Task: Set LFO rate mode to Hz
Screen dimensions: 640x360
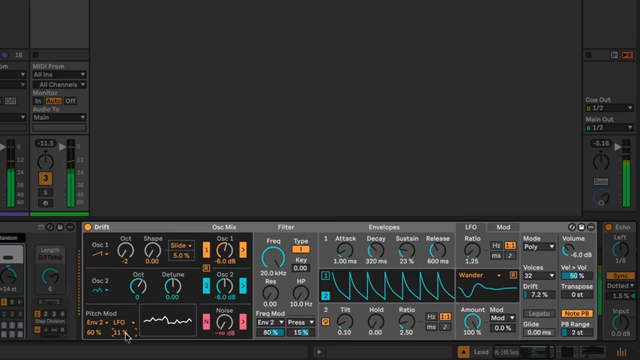Action: [496, 246]
